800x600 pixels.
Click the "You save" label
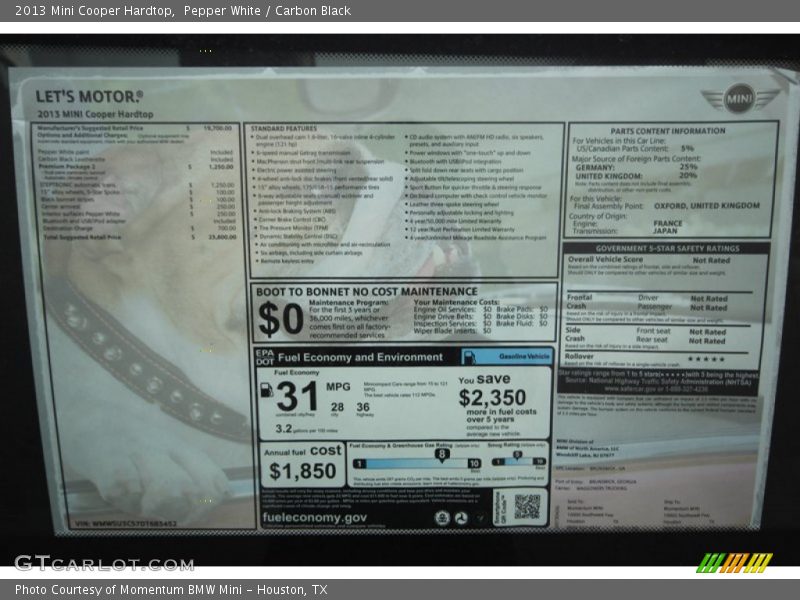[484, 380]
